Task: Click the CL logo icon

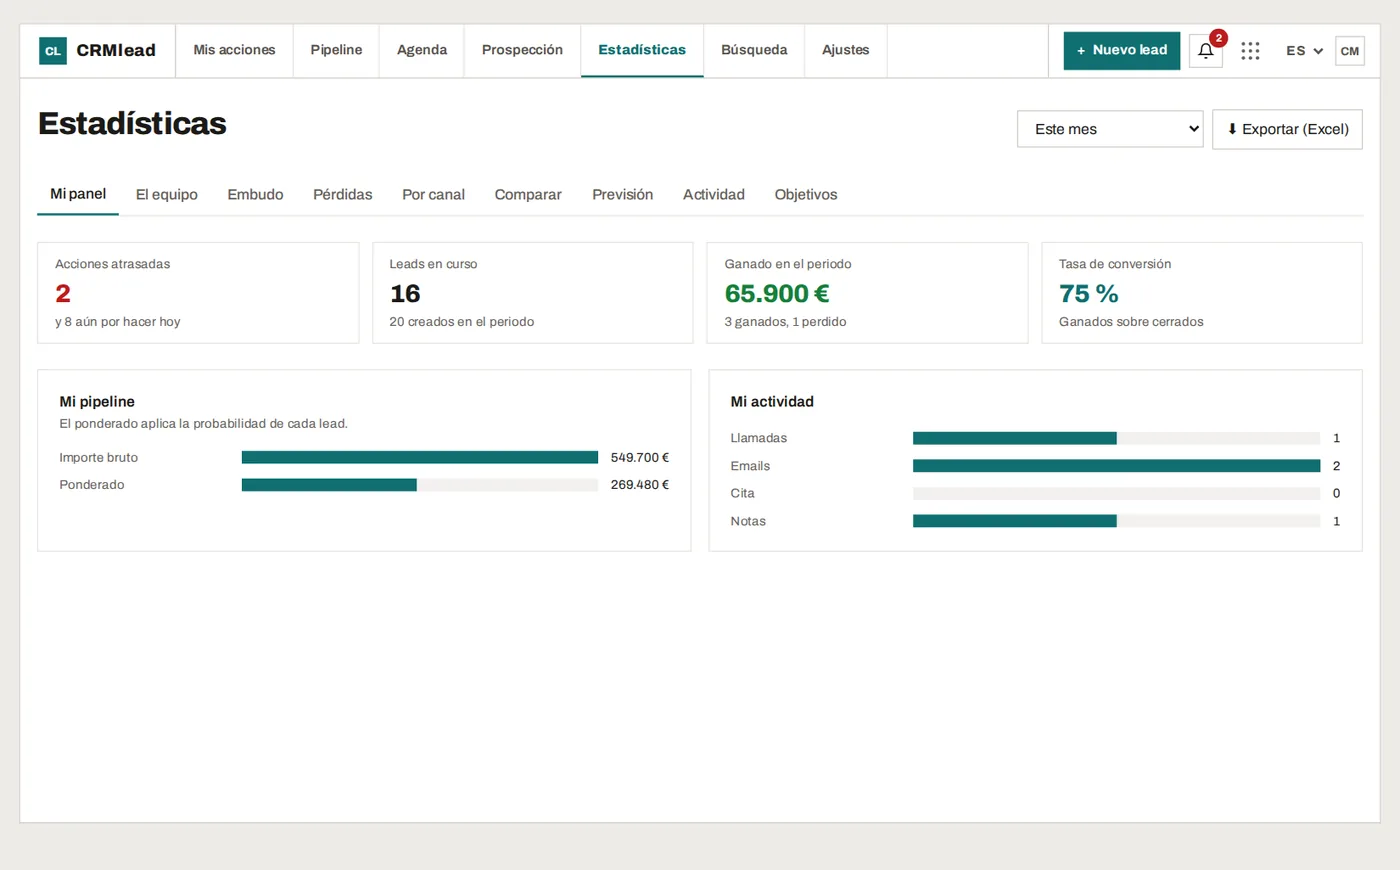Action: (x=53, y=51)
